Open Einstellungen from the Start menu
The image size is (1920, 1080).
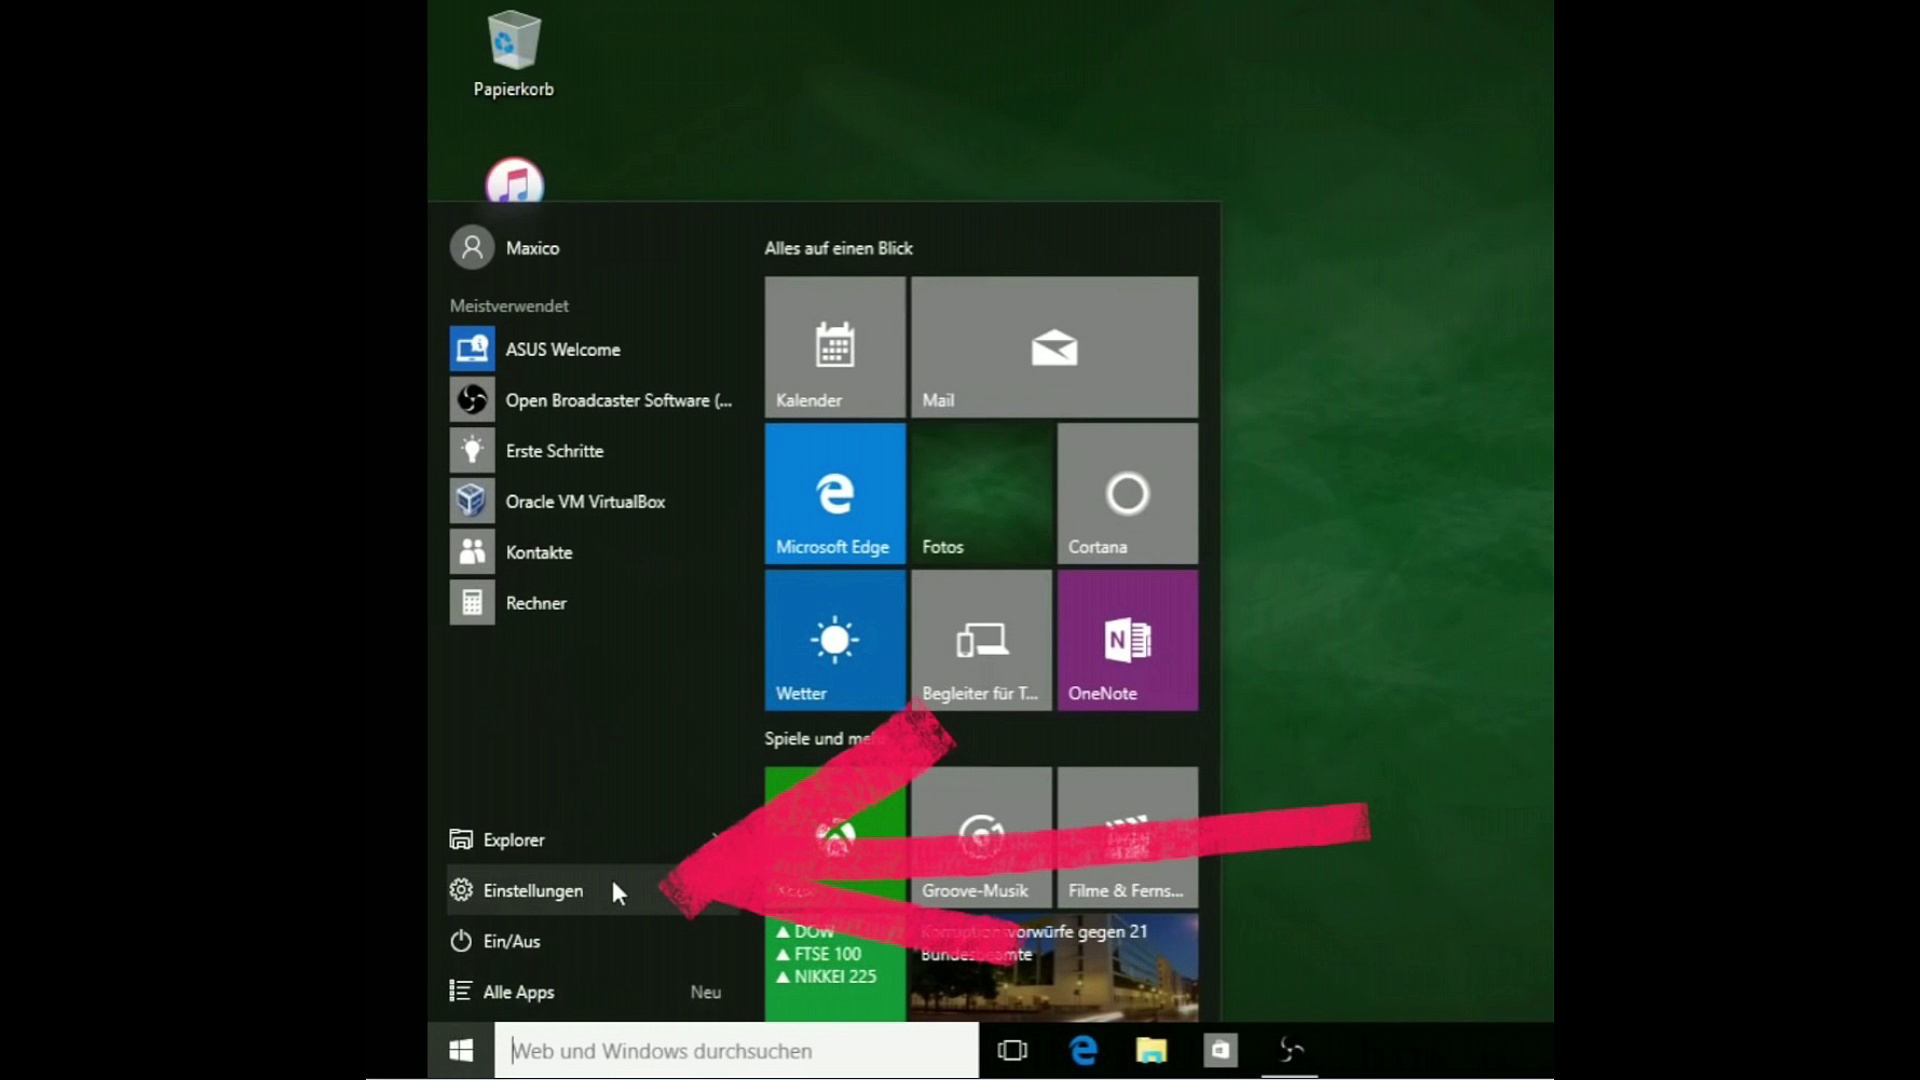(x=532, y=890)
